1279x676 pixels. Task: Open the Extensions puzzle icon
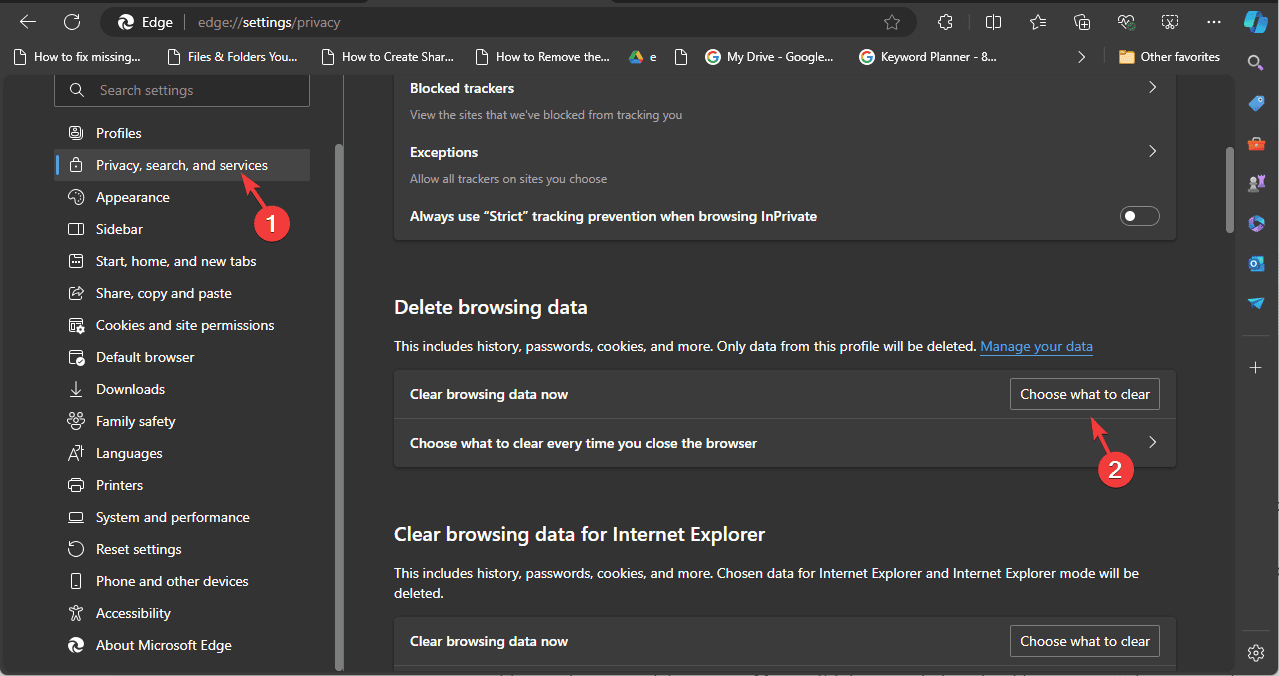(x=945, y=22)
